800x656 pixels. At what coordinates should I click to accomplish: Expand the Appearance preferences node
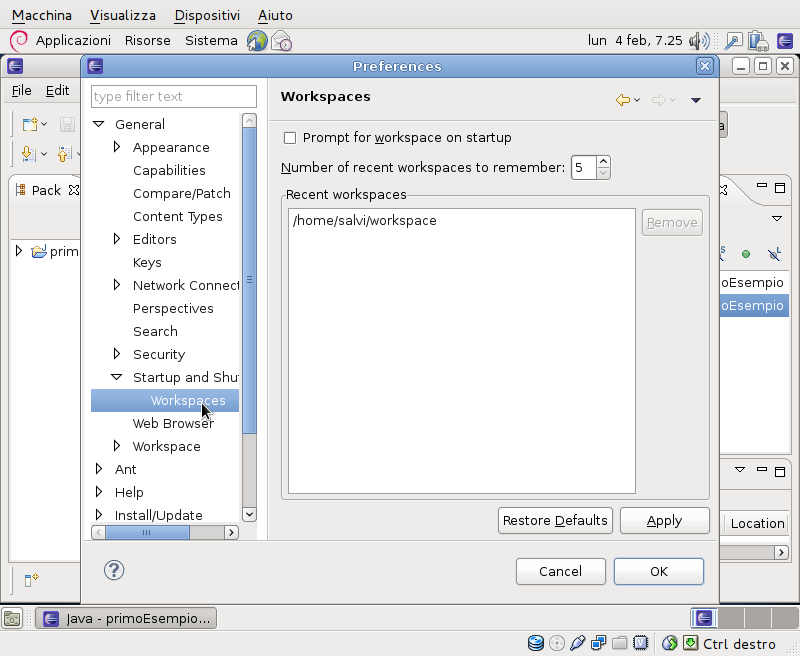[117, 147]
